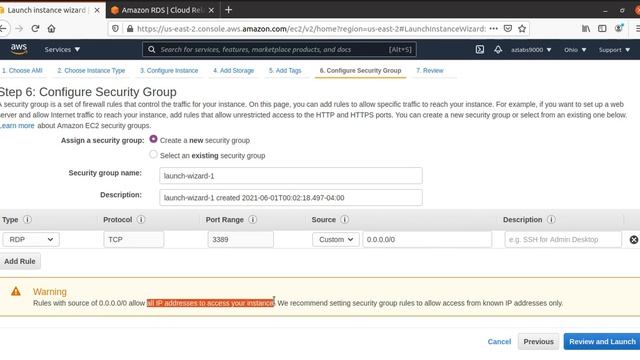
Task: Go to step 4 Add Storage
Action: 233,71
